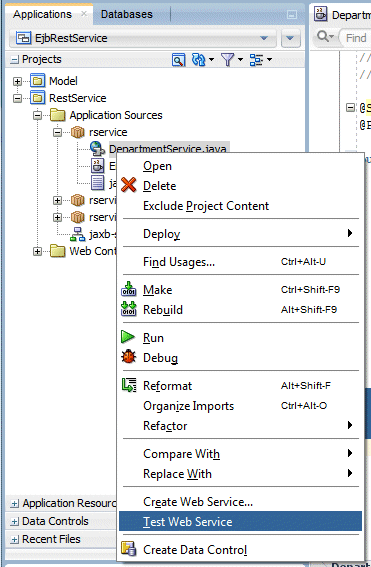Click the filter funnel icon
This screenshot has height=567, width=371.
pyautogui.click(x=227, y=60)
